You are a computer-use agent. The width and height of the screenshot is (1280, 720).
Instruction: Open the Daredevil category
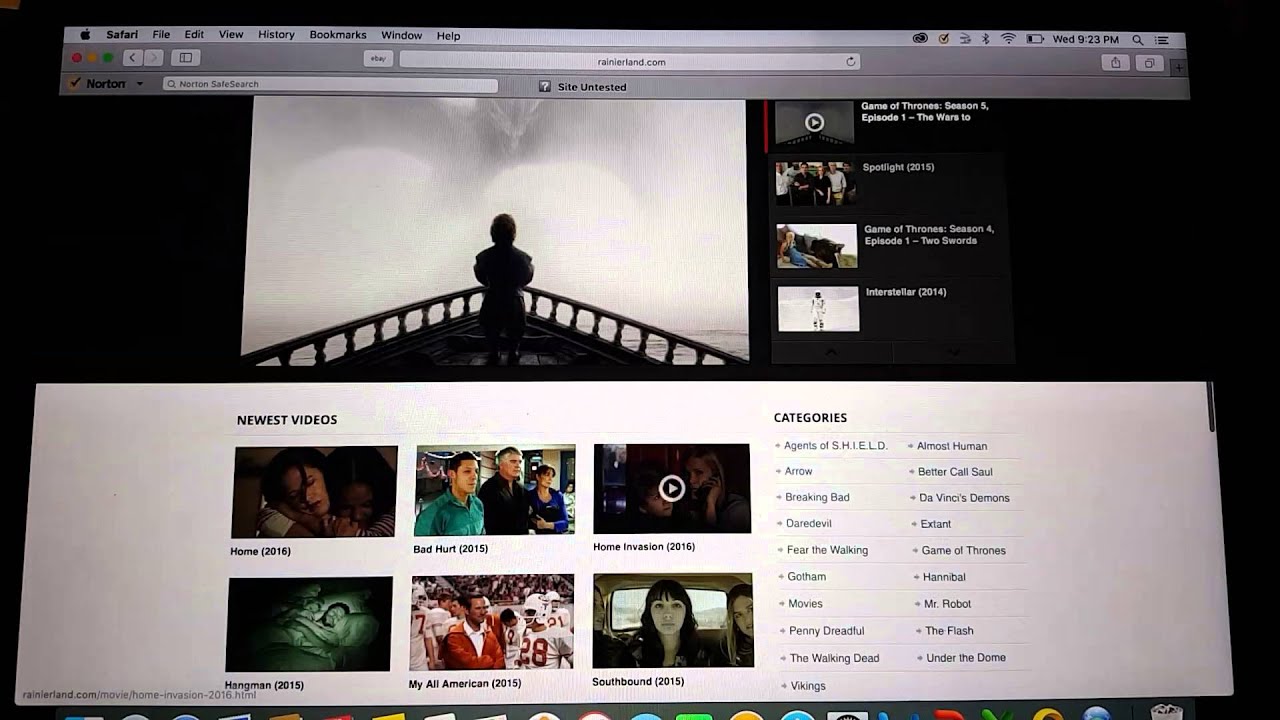tap(809, 523)
